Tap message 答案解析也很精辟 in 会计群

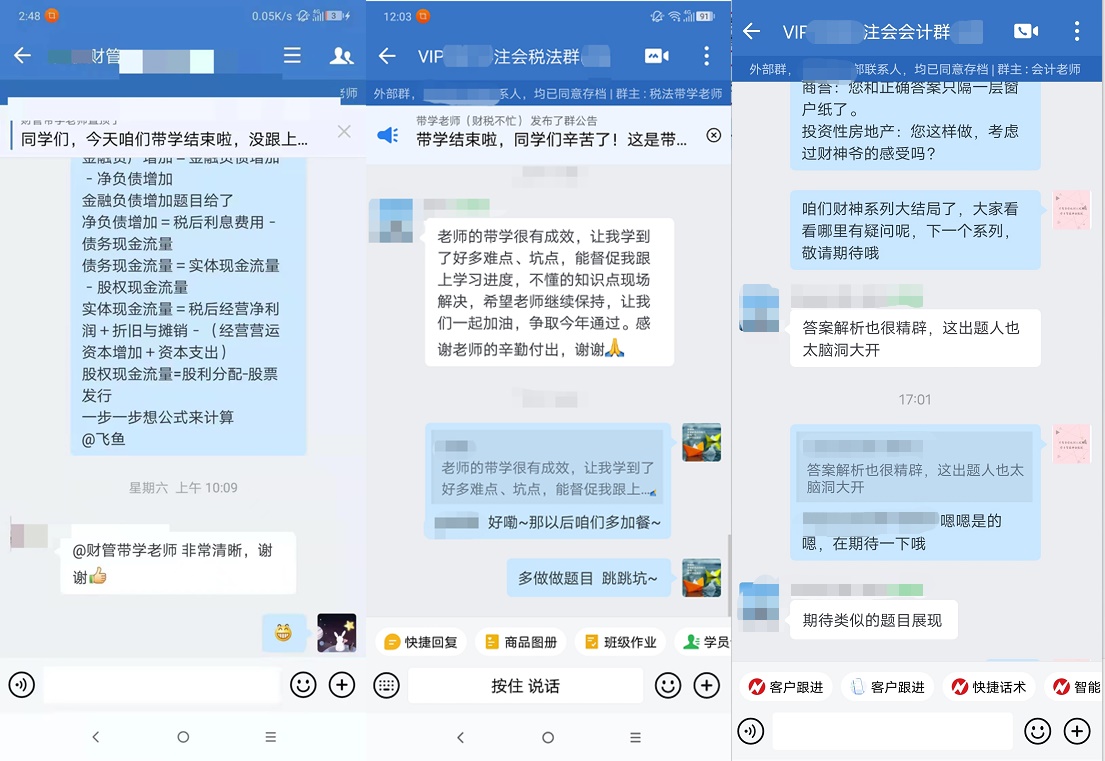pyautogui.click(x=915, y=338)
